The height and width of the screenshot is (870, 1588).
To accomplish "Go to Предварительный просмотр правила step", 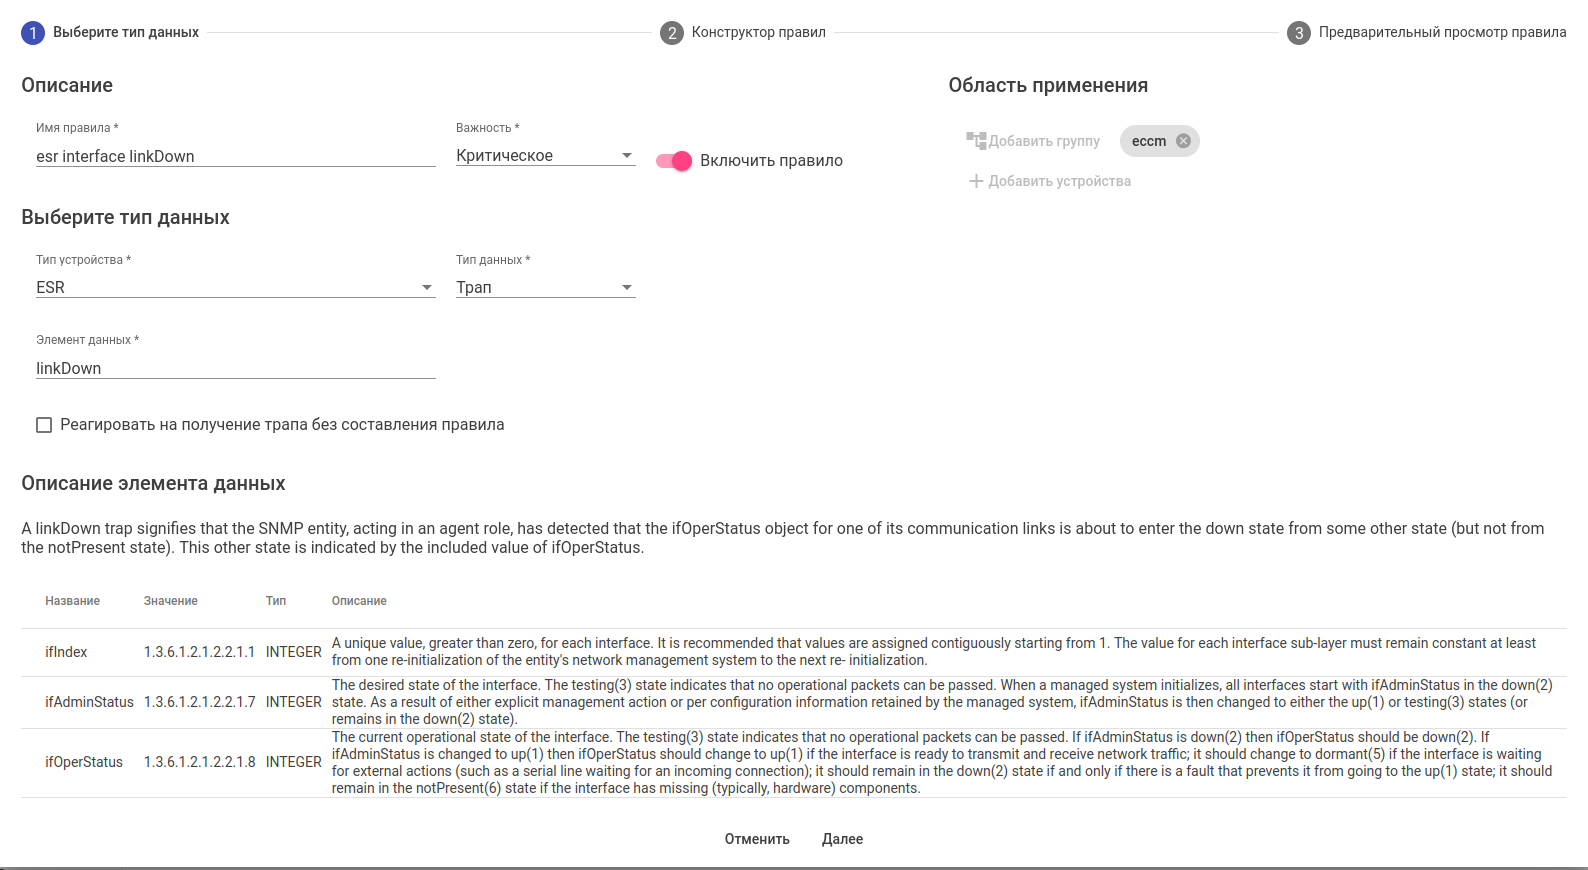I will pos(1441,33).
